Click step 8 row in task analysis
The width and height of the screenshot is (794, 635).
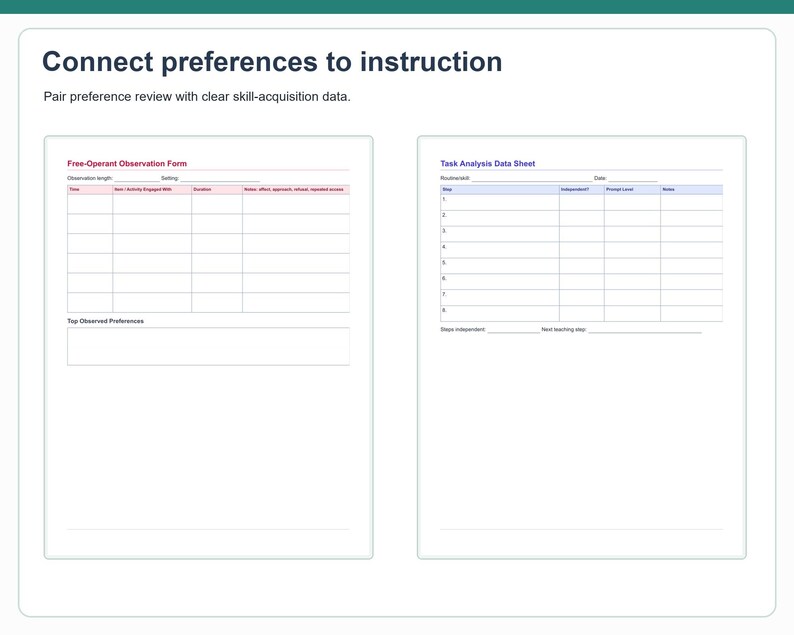[582, 313]
